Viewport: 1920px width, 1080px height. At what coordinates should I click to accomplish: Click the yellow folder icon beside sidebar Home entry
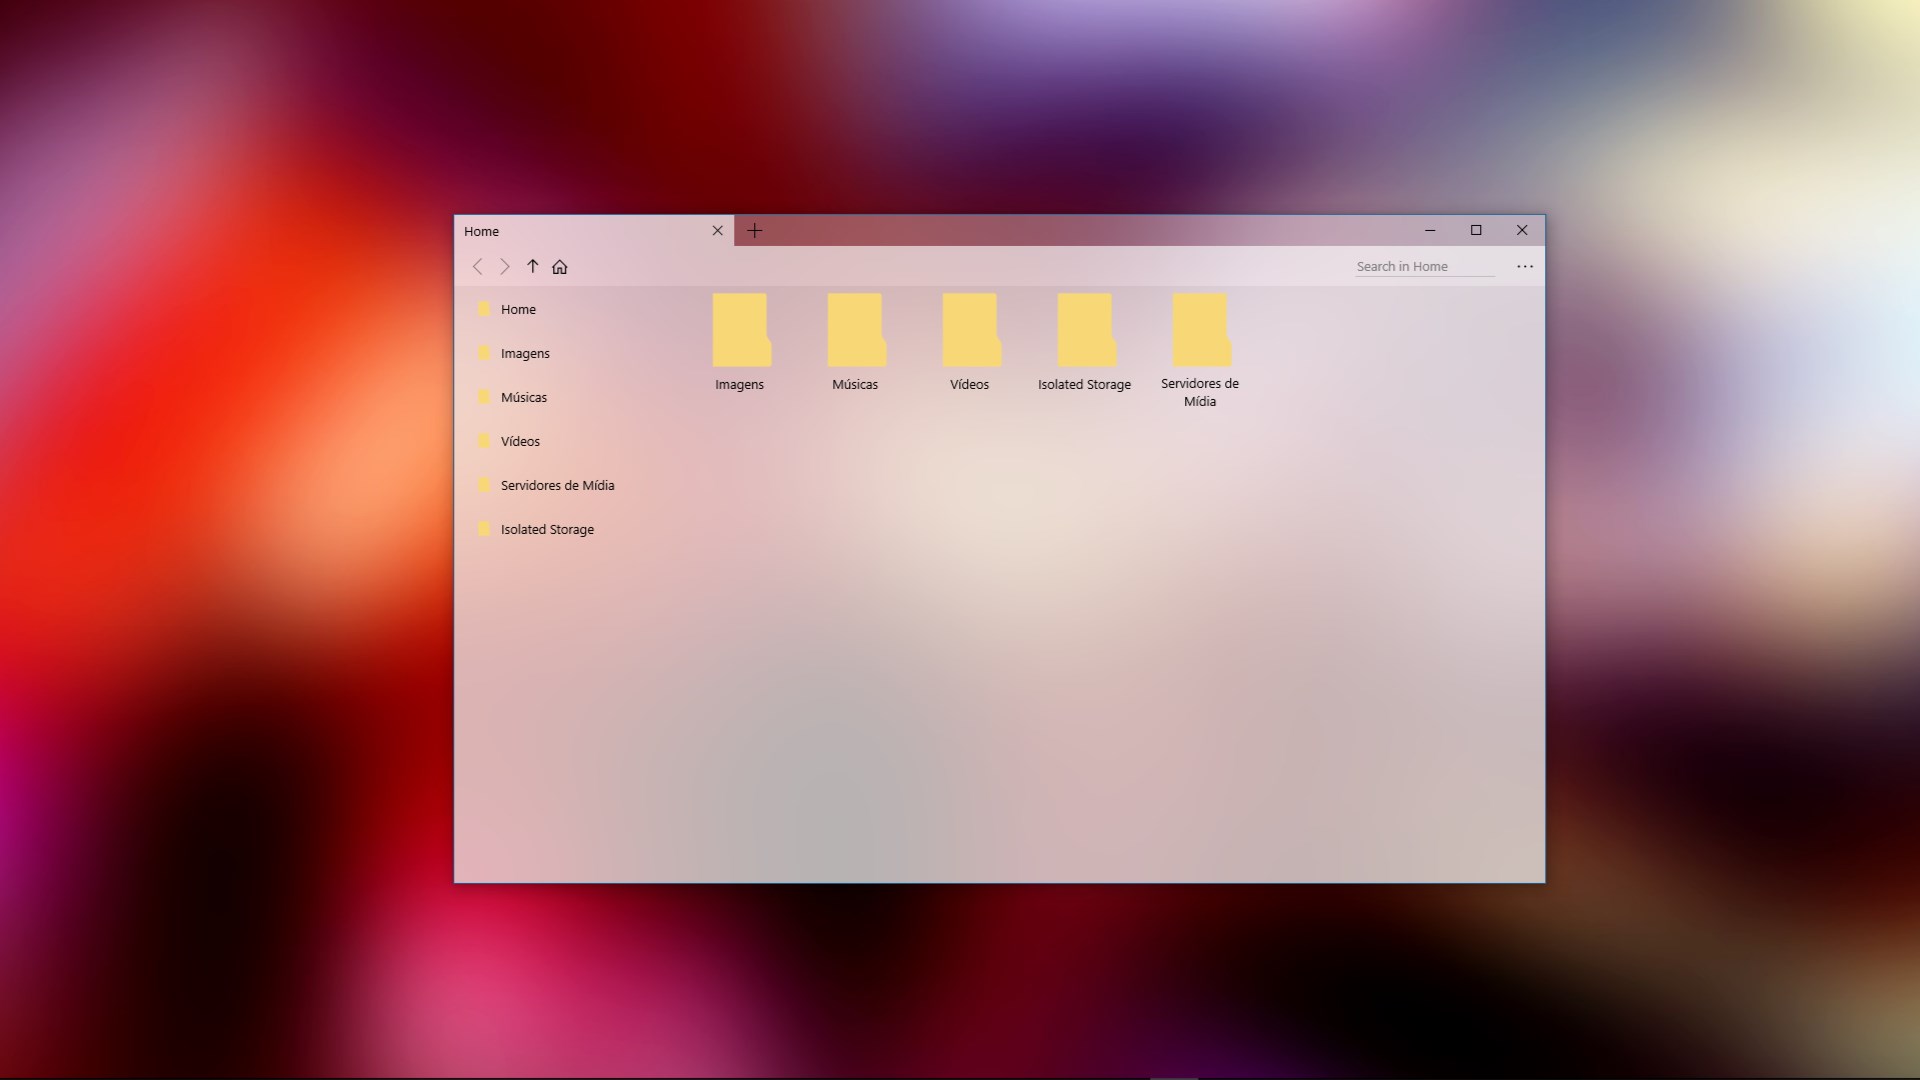pyautogui.click(x=485, y=309)
